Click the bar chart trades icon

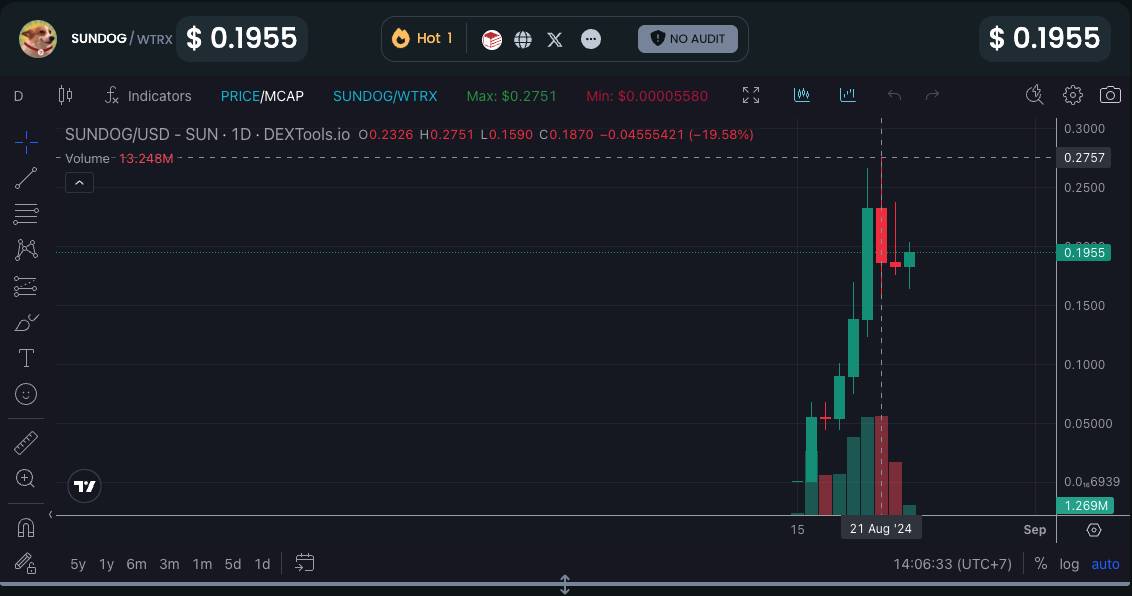point(848,95)
